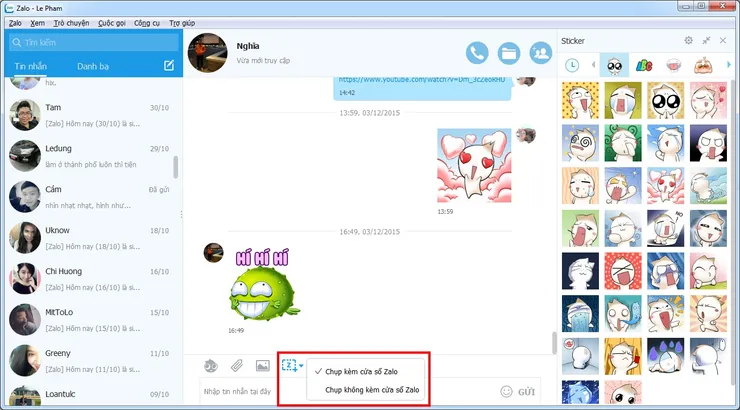Open the conversation with Chi Huong
The image size is (740, 410).
pyautogui.click(x=93, y=279)
